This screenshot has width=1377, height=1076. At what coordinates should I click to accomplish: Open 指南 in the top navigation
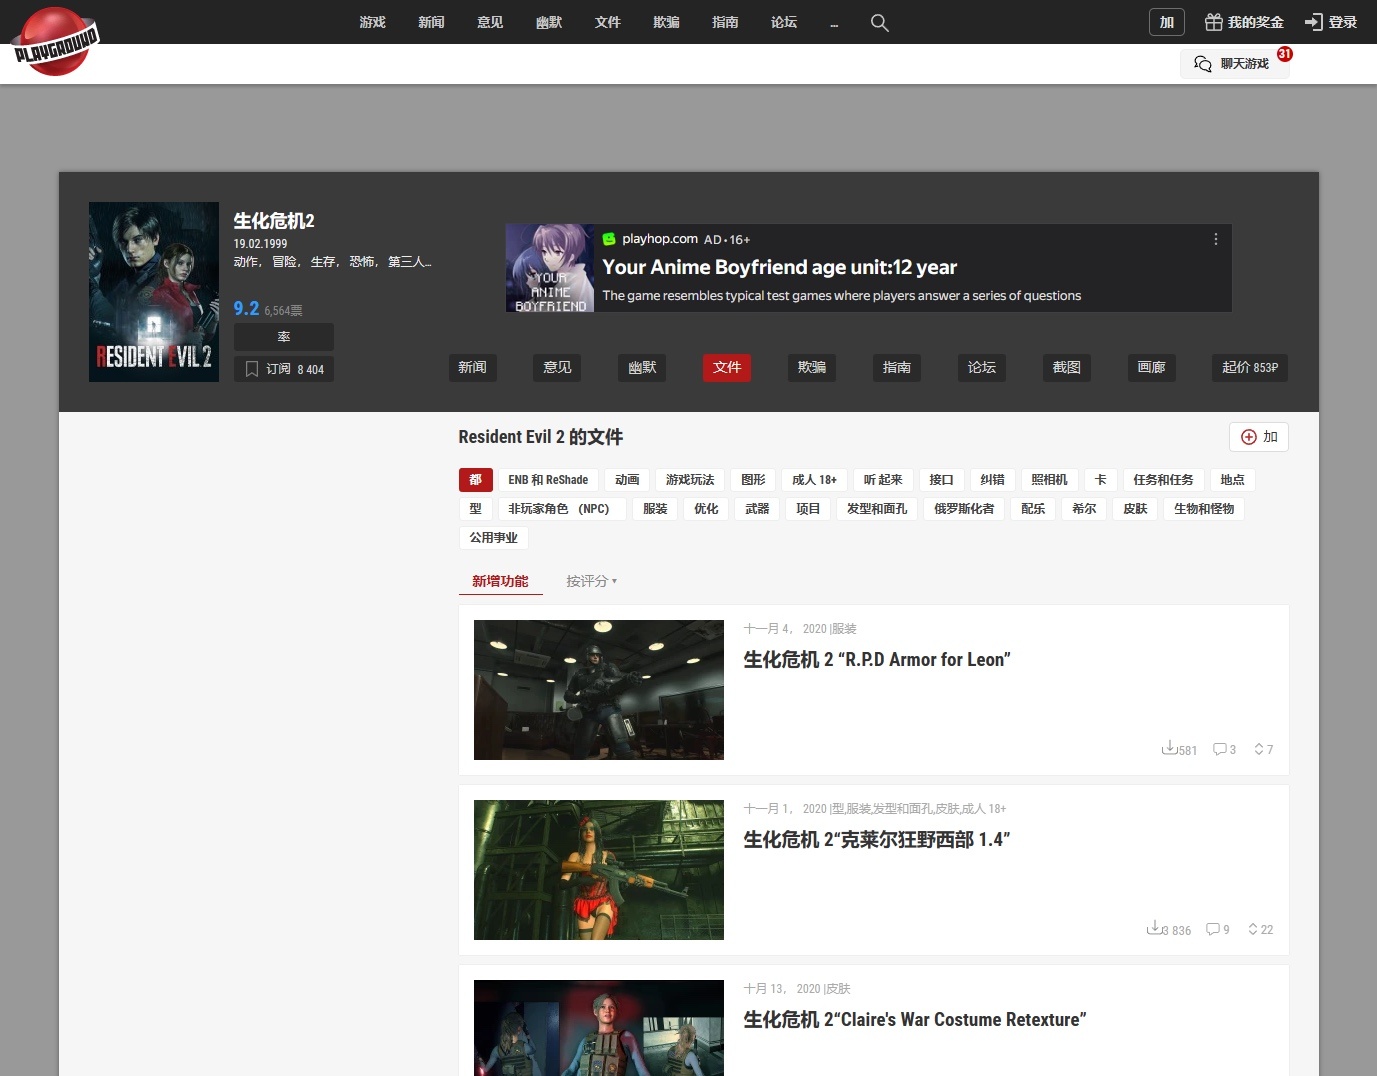click(726, 22)
